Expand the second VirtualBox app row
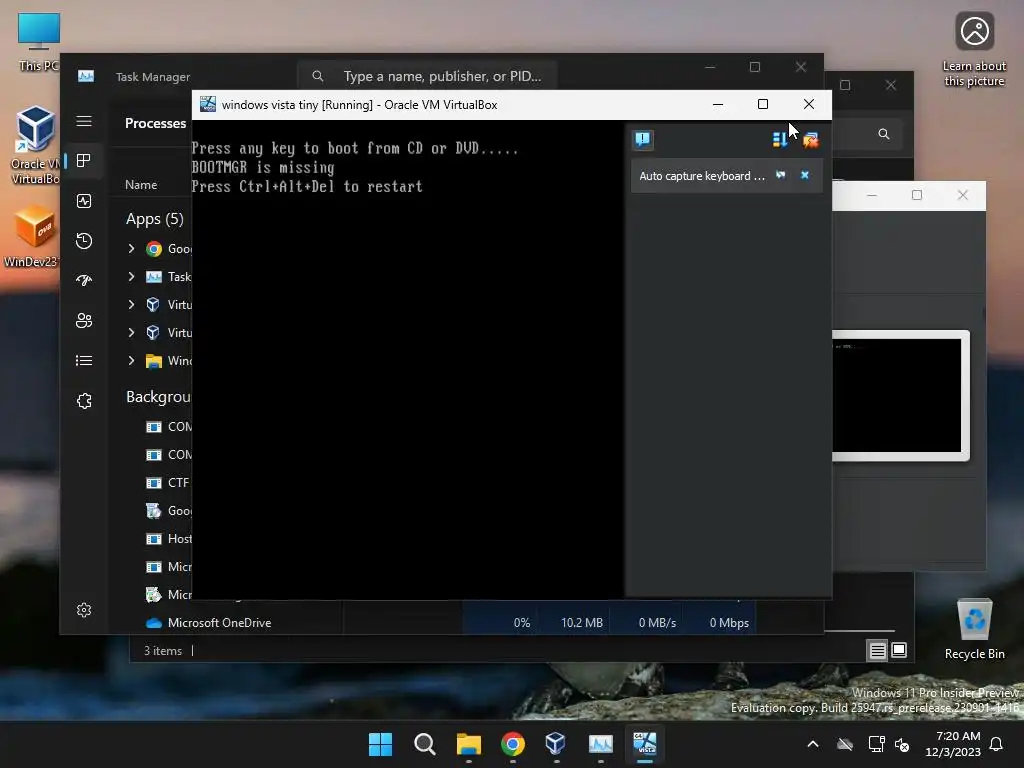Screen dimensions: 1024x768 131,333
